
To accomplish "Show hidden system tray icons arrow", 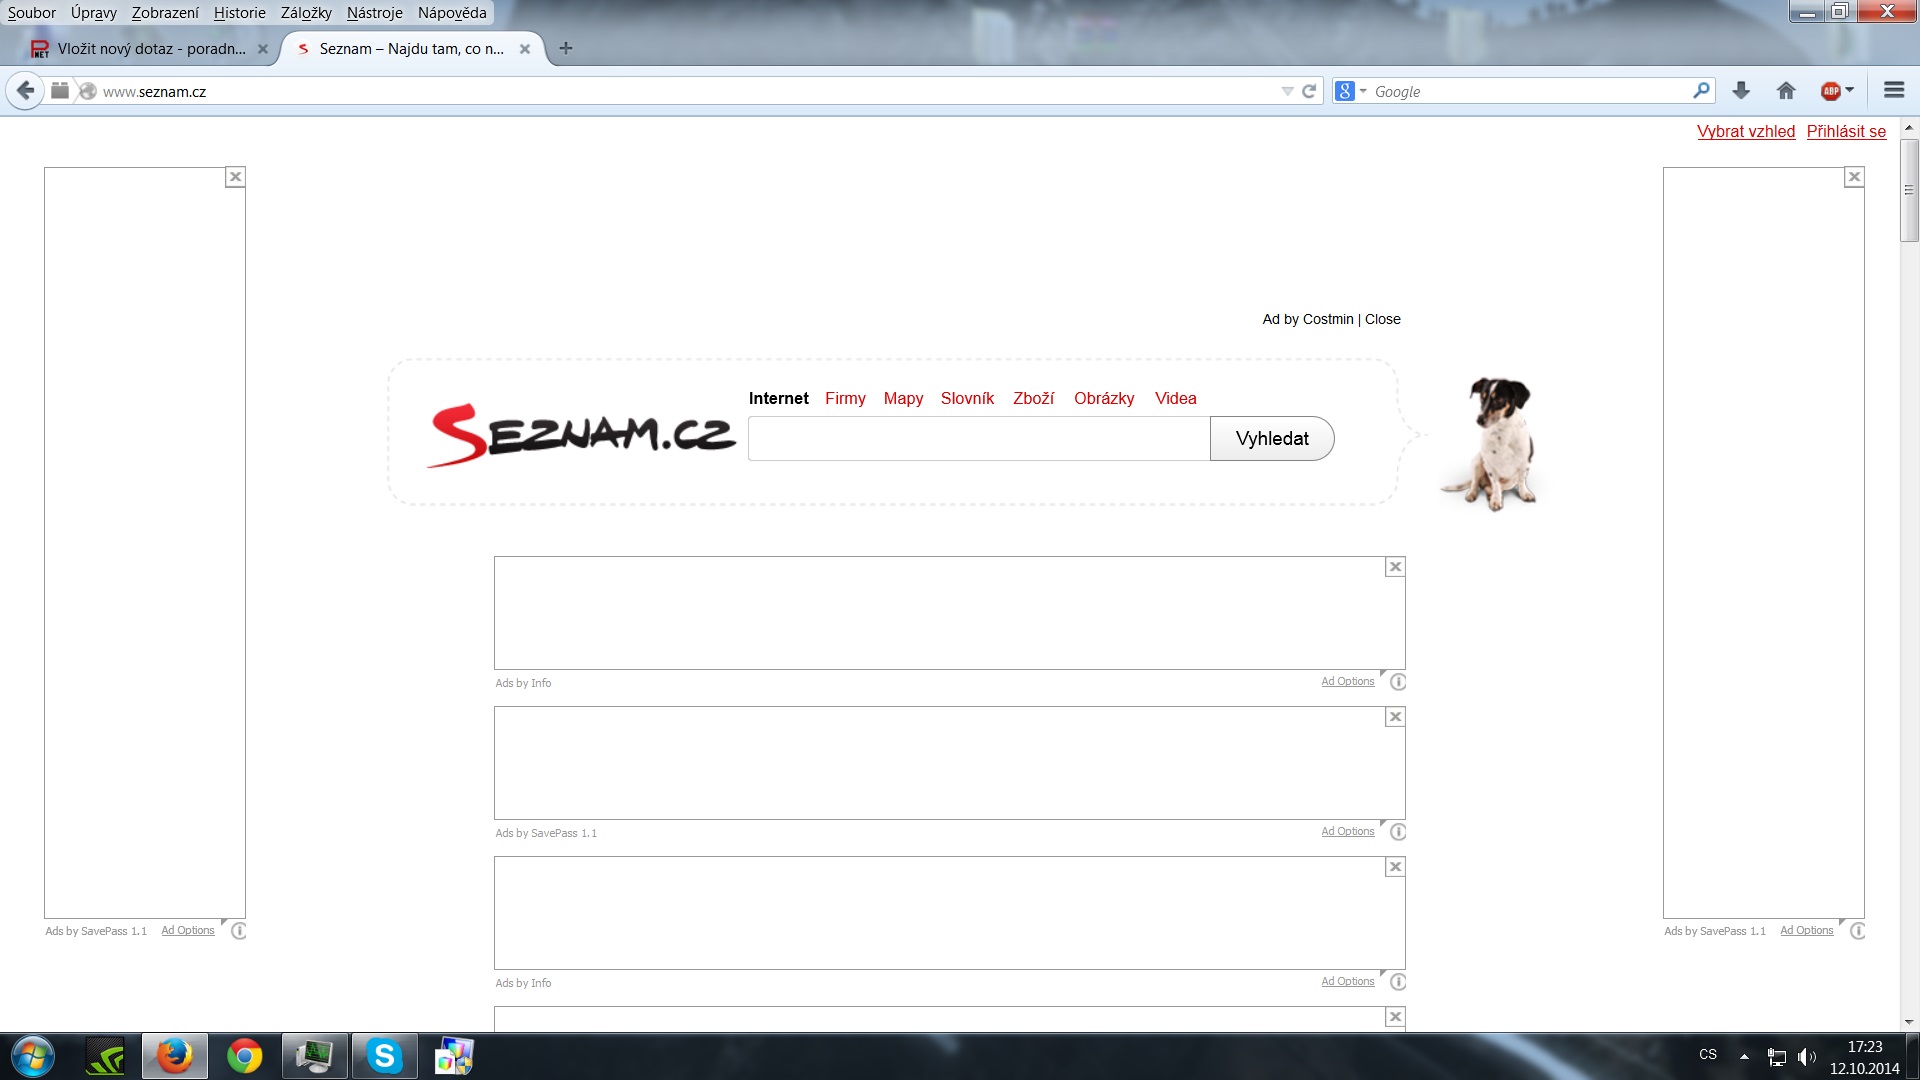I will coord(1744,1056).
